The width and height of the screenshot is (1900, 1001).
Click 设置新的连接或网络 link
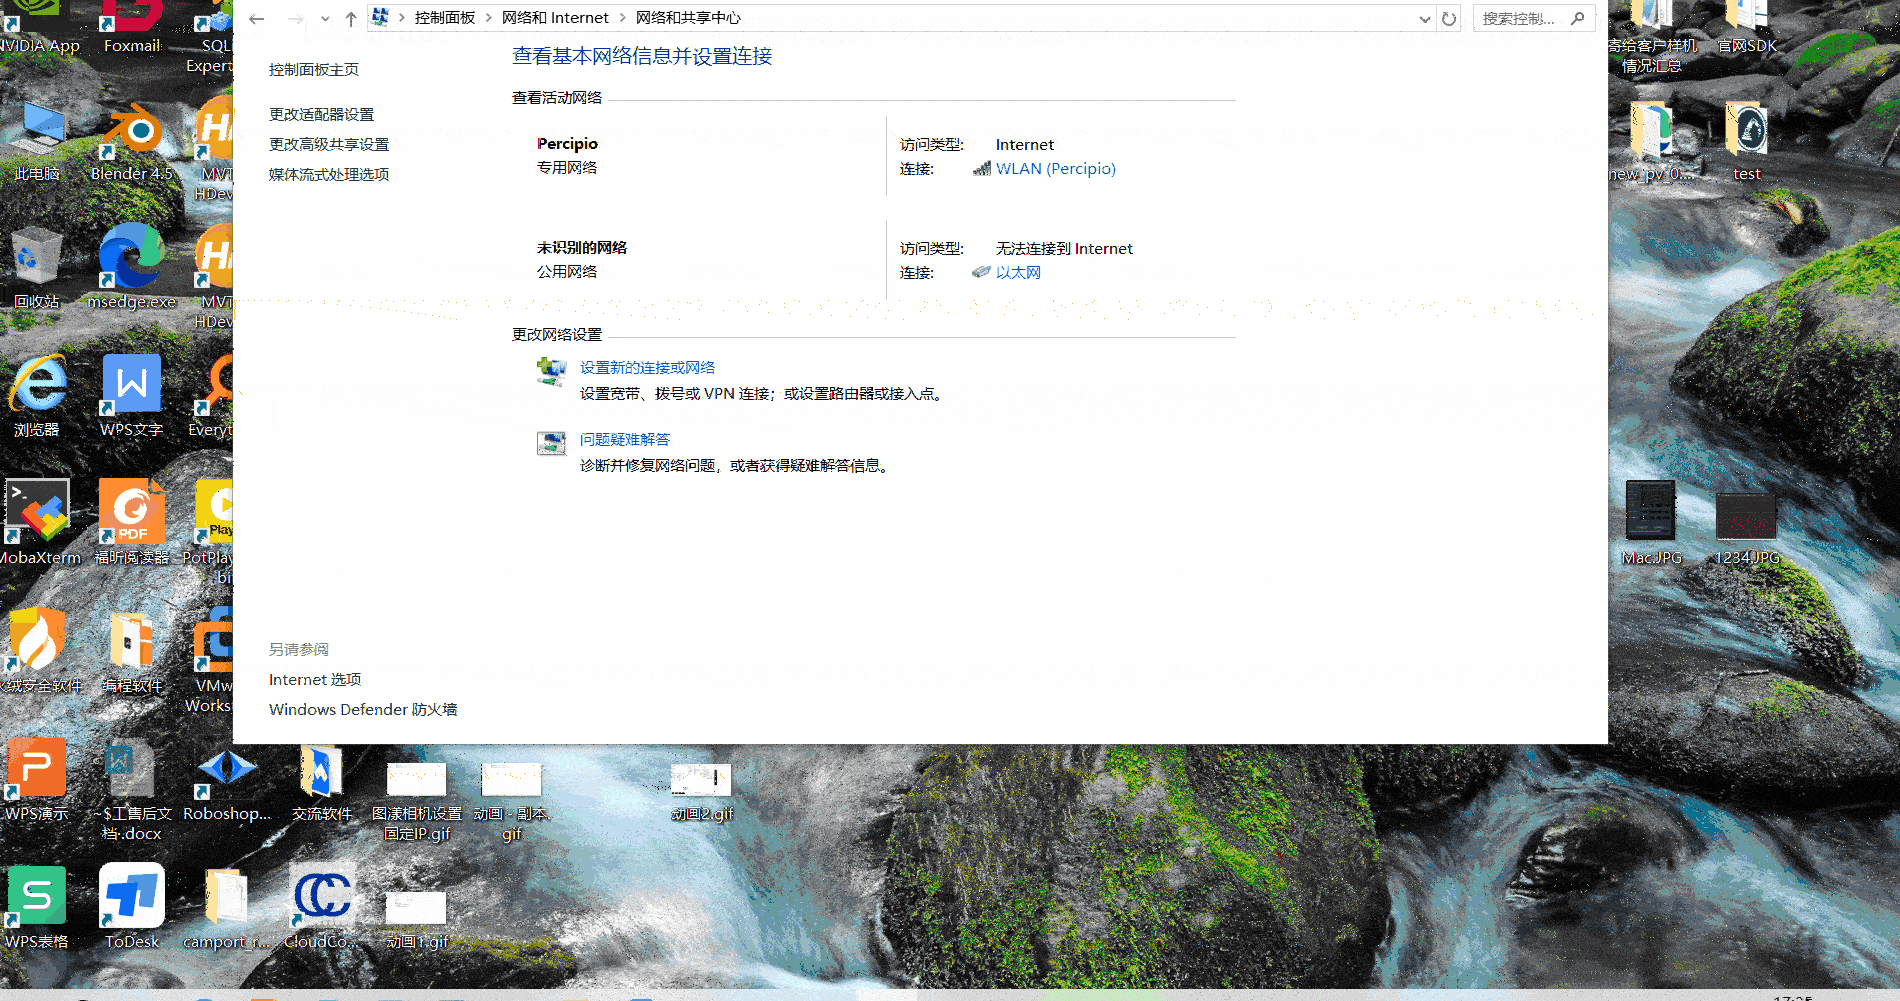[646, 367]
